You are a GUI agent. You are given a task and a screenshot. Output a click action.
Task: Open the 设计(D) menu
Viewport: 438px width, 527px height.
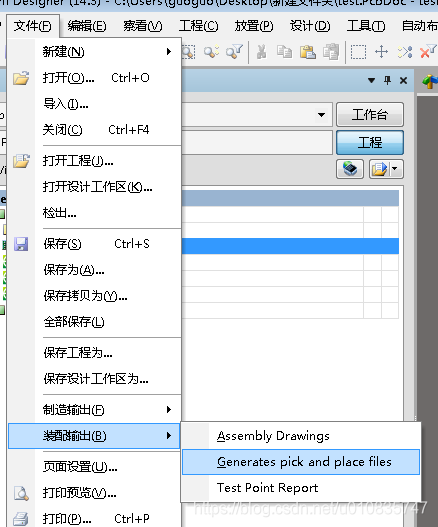click(x=310, y=26)
